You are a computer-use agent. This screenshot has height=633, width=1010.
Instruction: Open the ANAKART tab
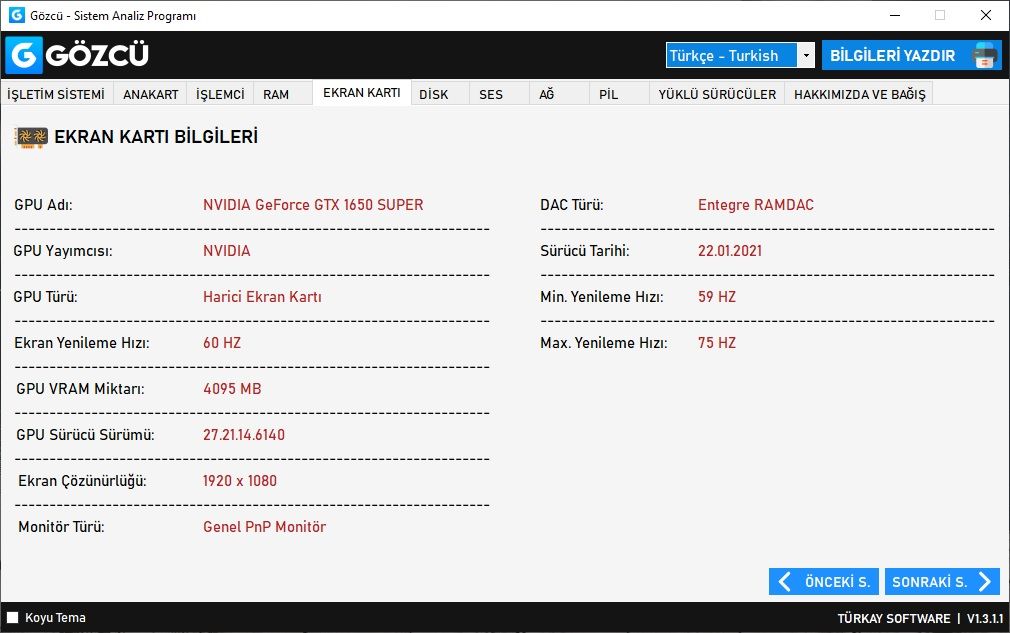click(151, 94)
